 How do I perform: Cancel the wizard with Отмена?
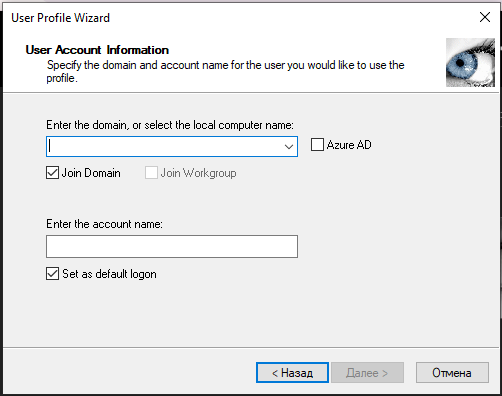pyautogui.click(x=452, y=373)
